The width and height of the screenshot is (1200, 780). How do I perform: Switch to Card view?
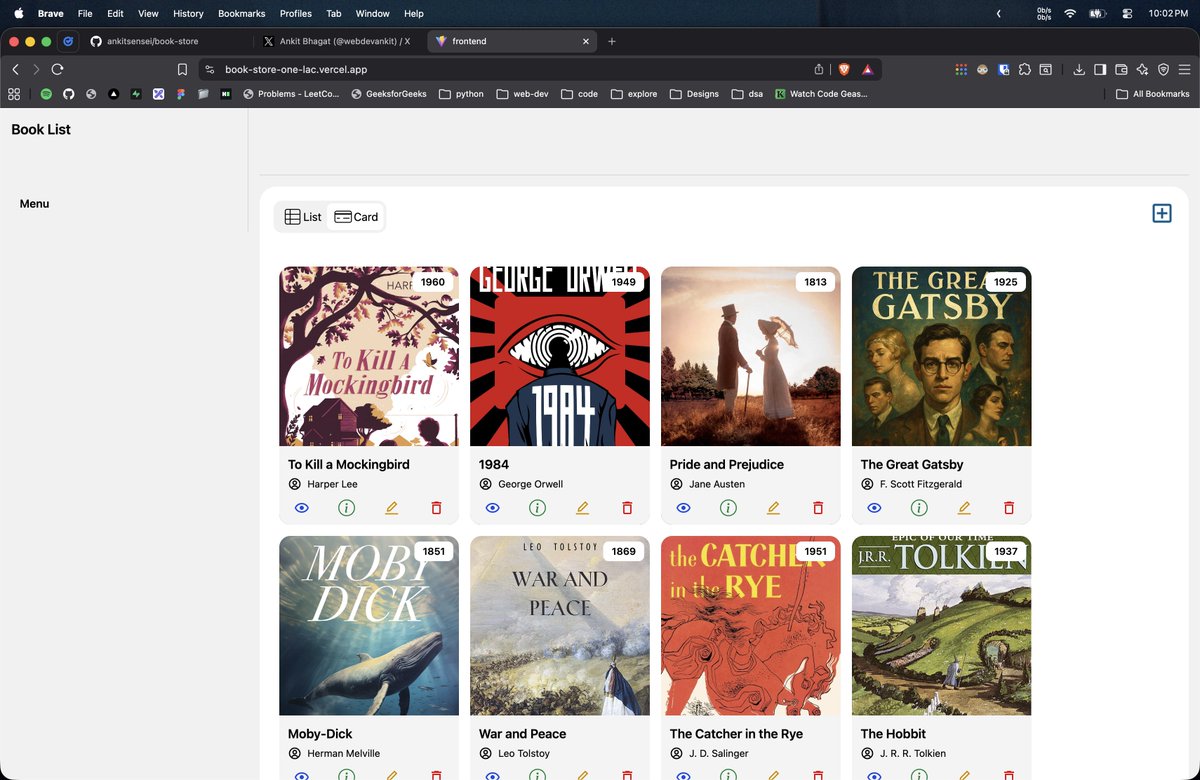356,217
